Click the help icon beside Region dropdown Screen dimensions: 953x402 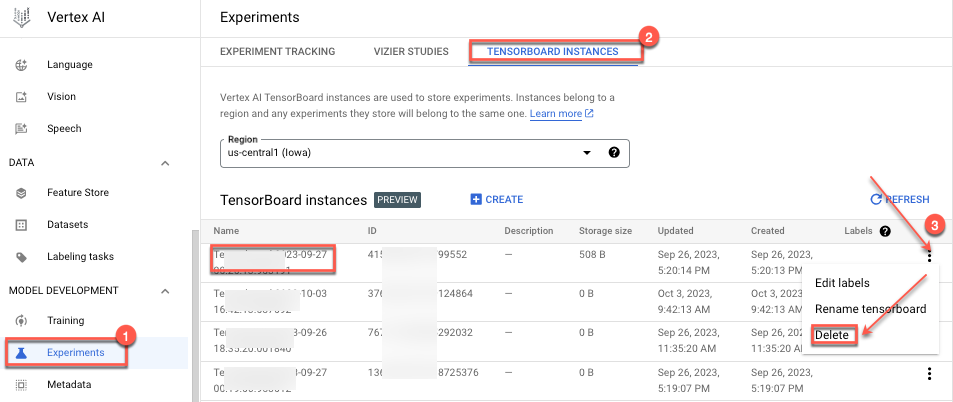614,153
